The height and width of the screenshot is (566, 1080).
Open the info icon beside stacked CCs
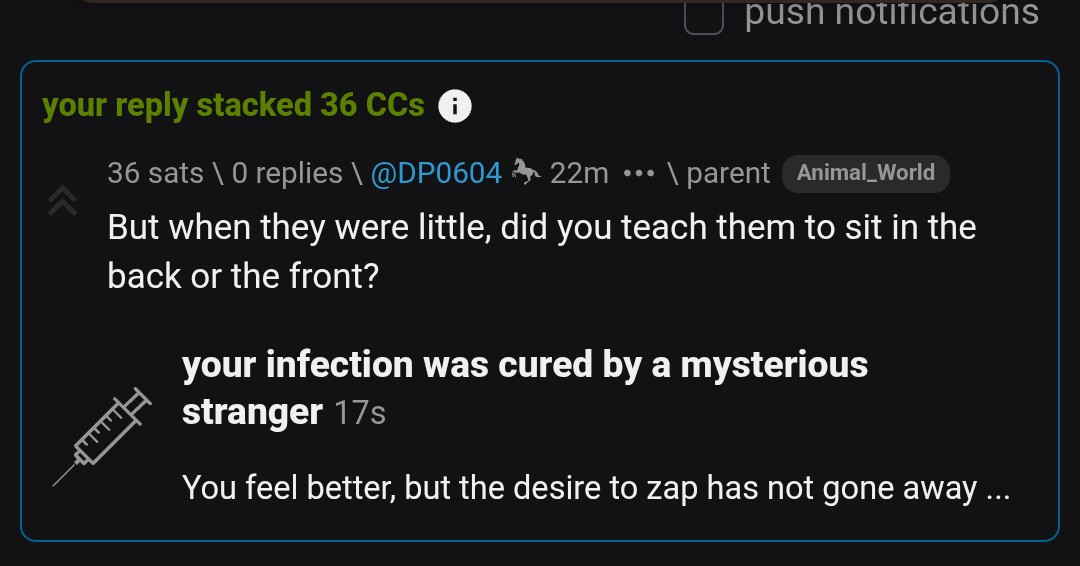tap(455, 106)
